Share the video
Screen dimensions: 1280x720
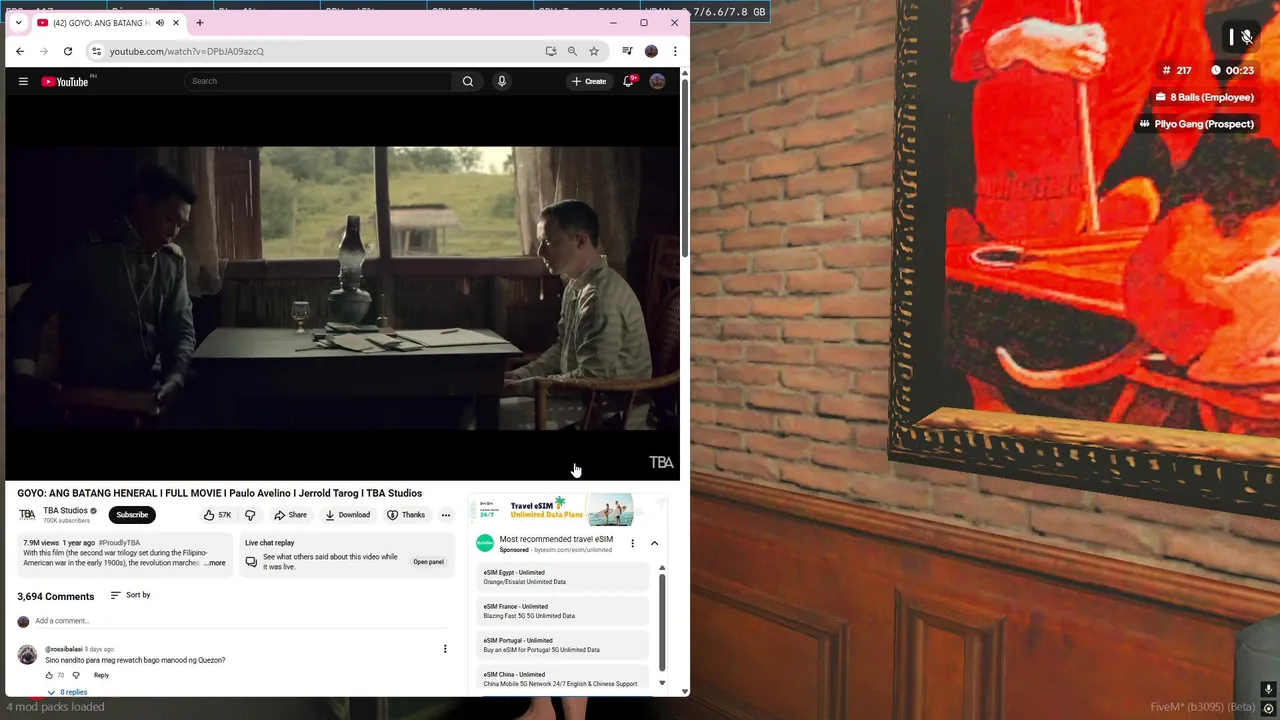pos(290,515)
